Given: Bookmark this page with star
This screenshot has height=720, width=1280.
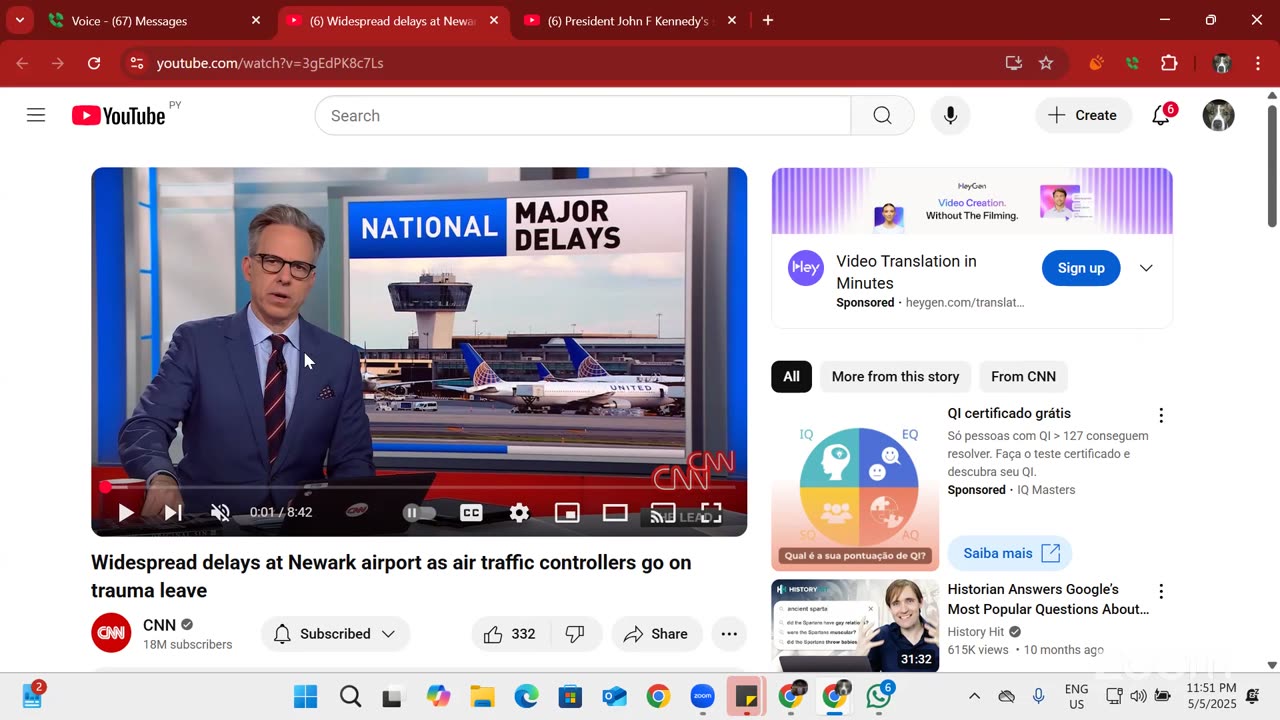Looking at the screenshot, I should point(1046,63).
